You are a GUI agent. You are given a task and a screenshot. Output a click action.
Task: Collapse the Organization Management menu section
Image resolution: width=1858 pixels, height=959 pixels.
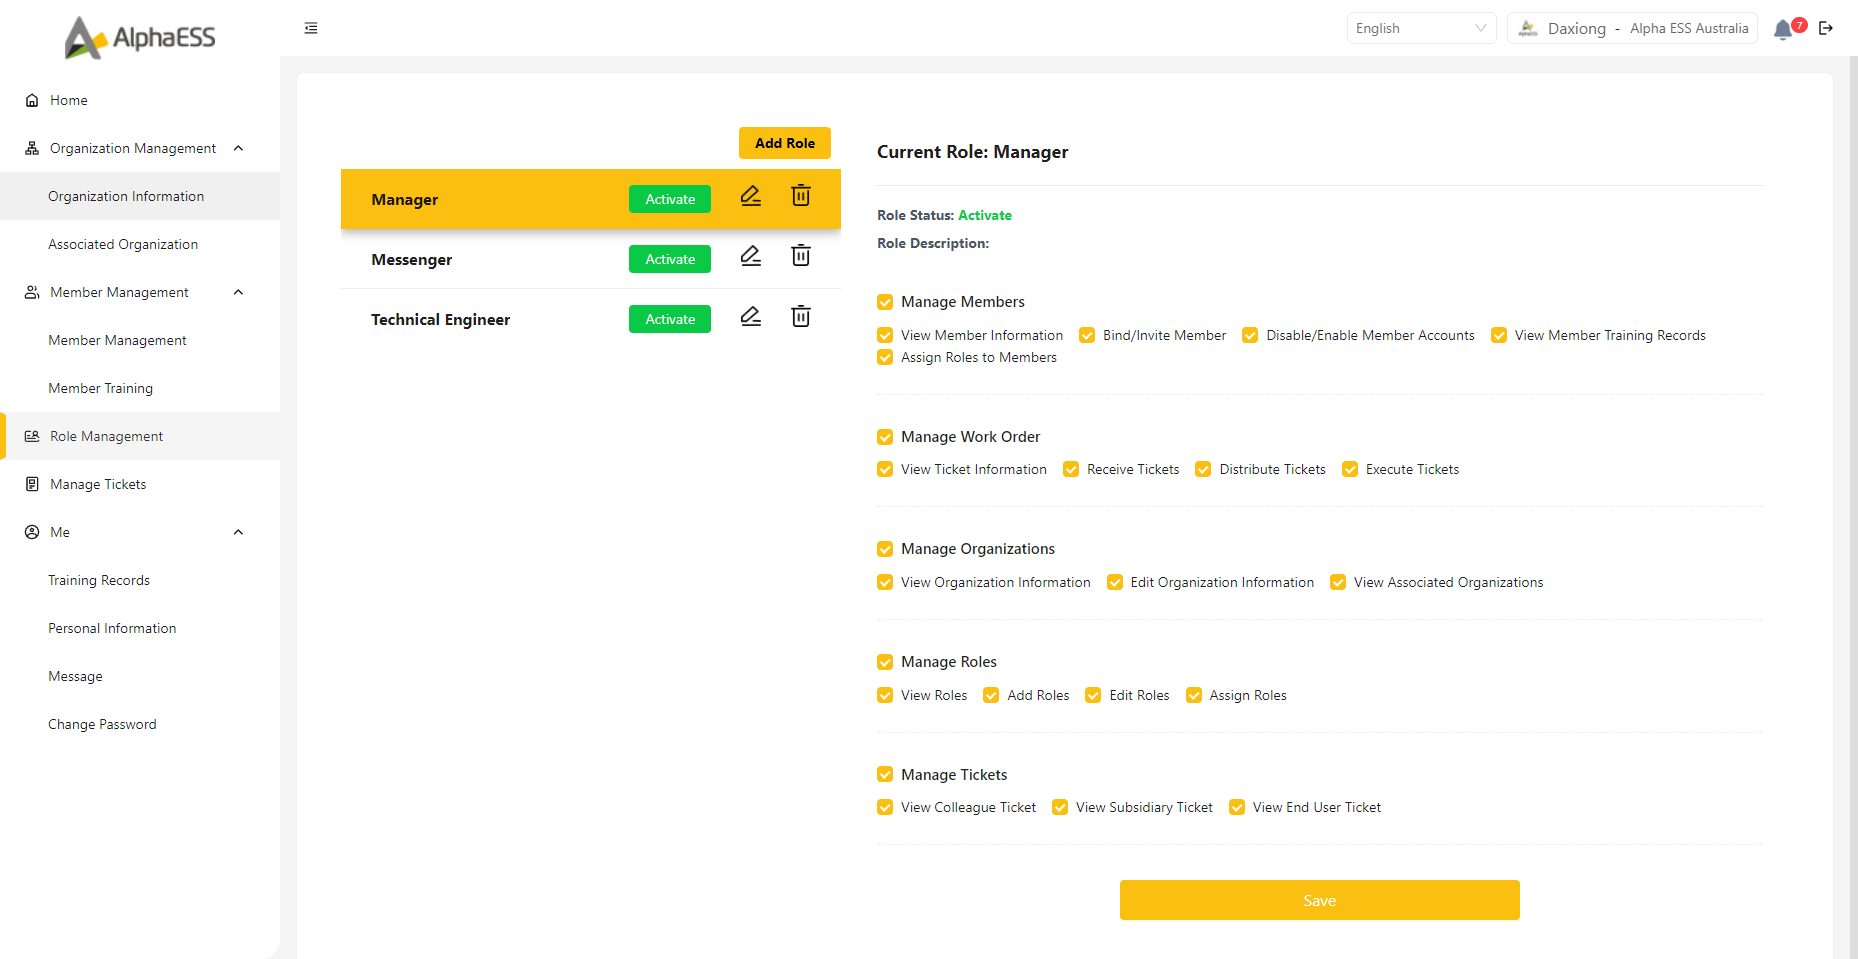point(238,148)
